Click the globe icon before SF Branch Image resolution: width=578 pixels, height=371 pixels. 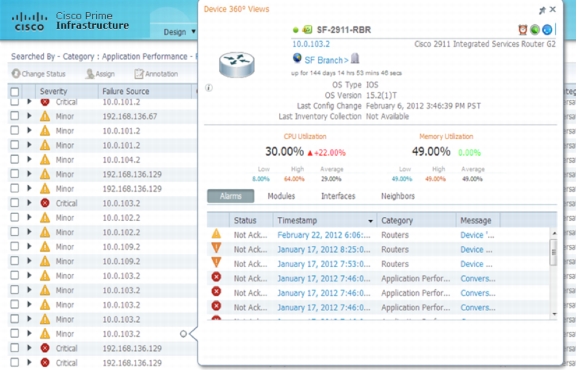click(297, 58)
